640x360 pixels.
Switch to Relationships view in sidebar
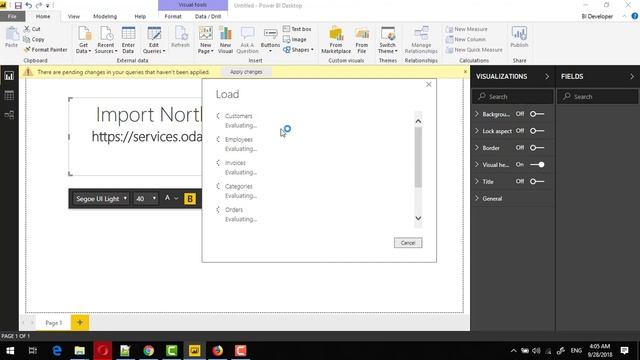pyautogui.click(x=9, y=115)
